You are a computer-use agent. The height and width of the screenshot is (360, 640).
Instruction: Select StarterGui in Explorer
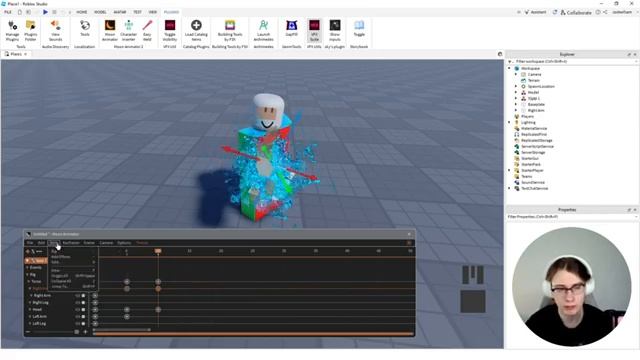pos(530,158)
